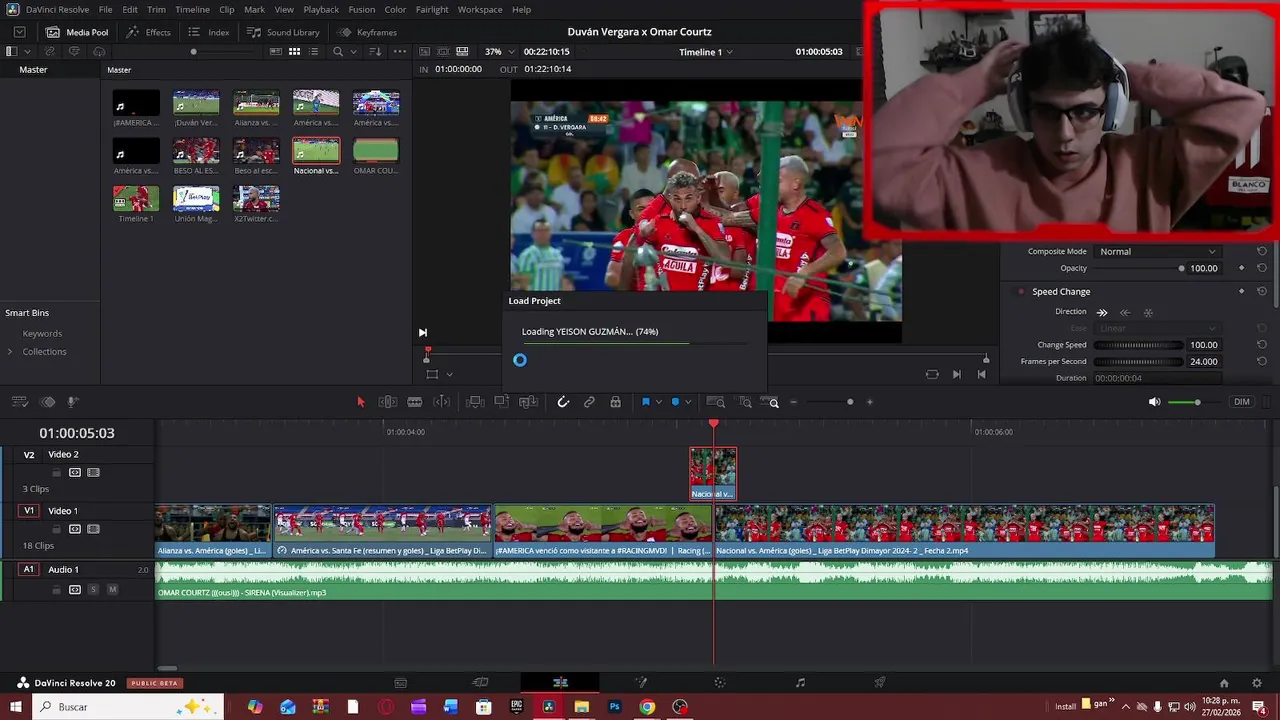The width and height of the screenshot is (1280, 720).
Task: Solo Audio 1 track with S button
Action: pyautogui.click(x=94, y=590)
